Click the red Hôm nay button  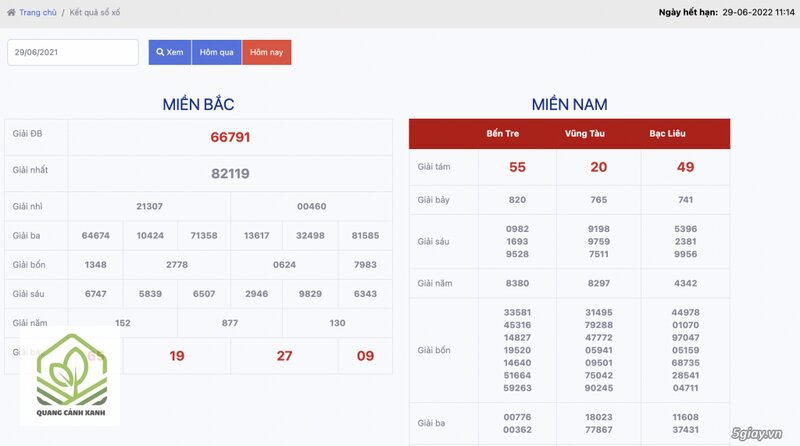[266, 52]
